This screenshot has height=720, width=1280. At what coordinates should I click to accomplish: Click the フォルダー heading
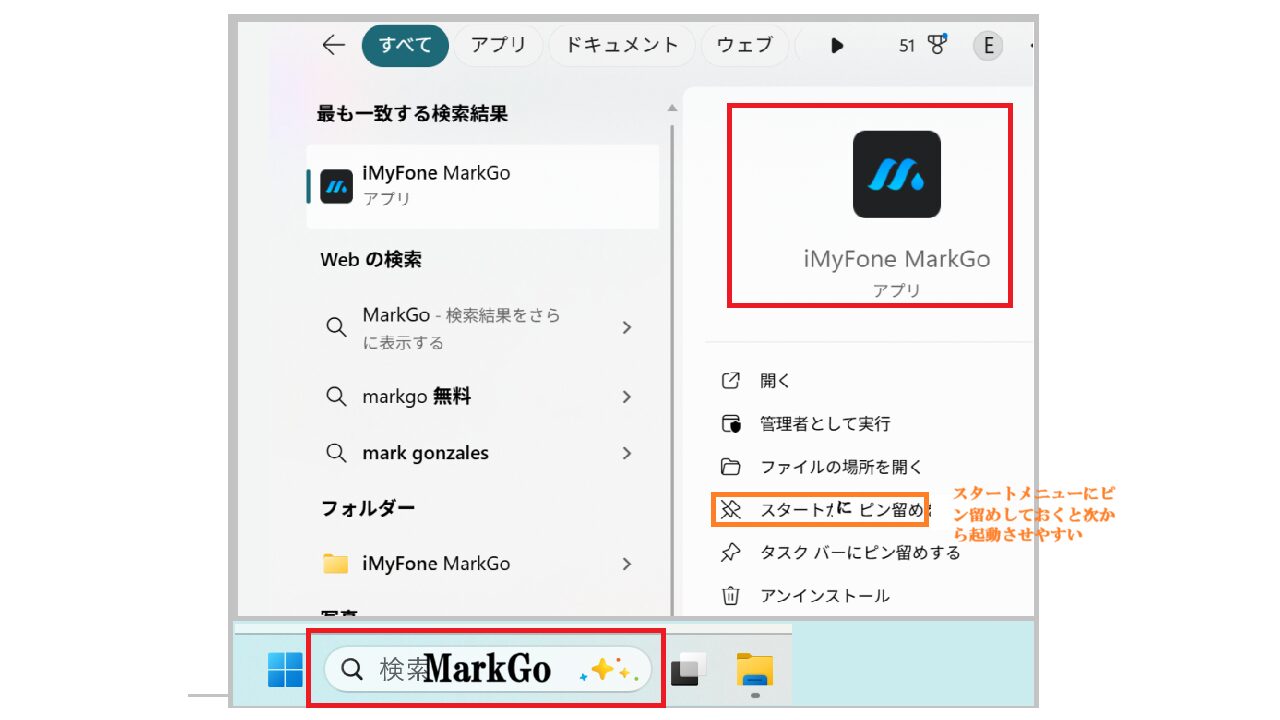(368, 508)
